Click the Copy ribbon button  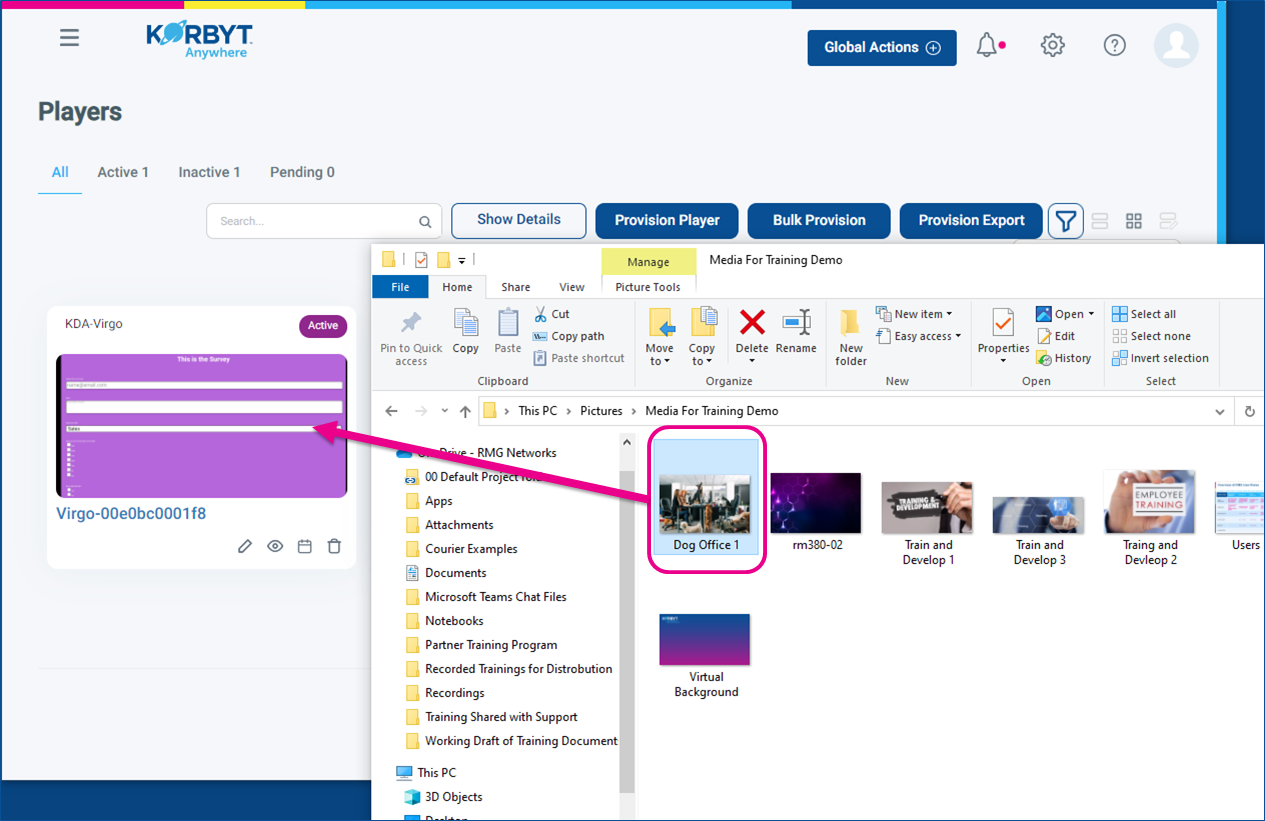pos(466,331)
